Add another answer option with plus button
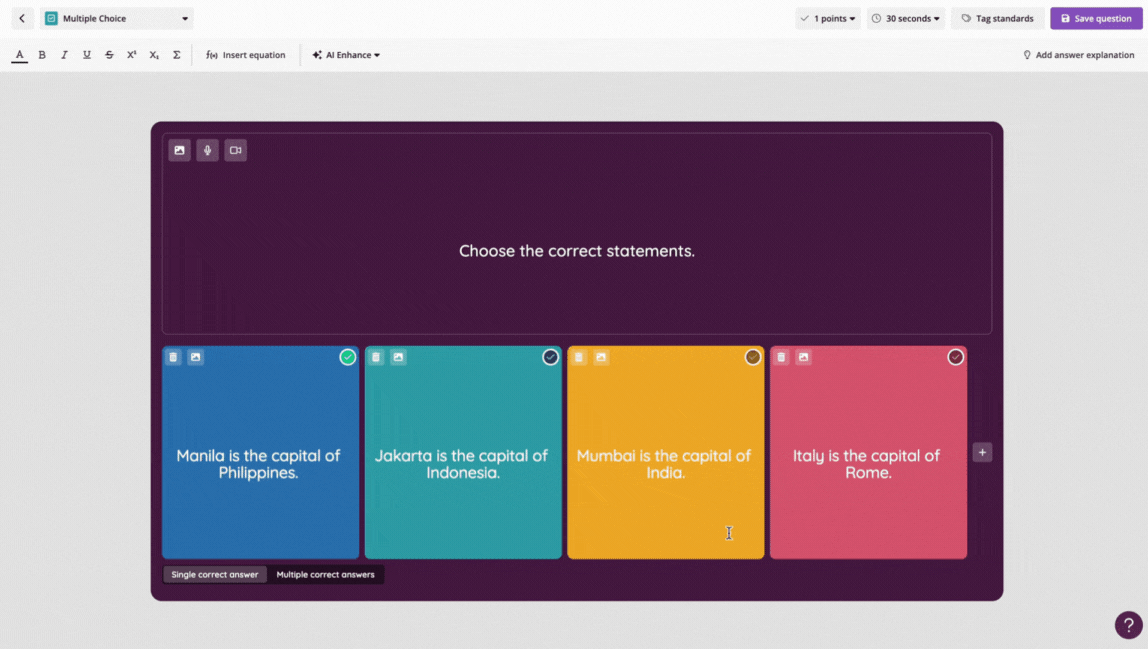The height and width of the screenshot is (649, 1148). tap(983, 452)
